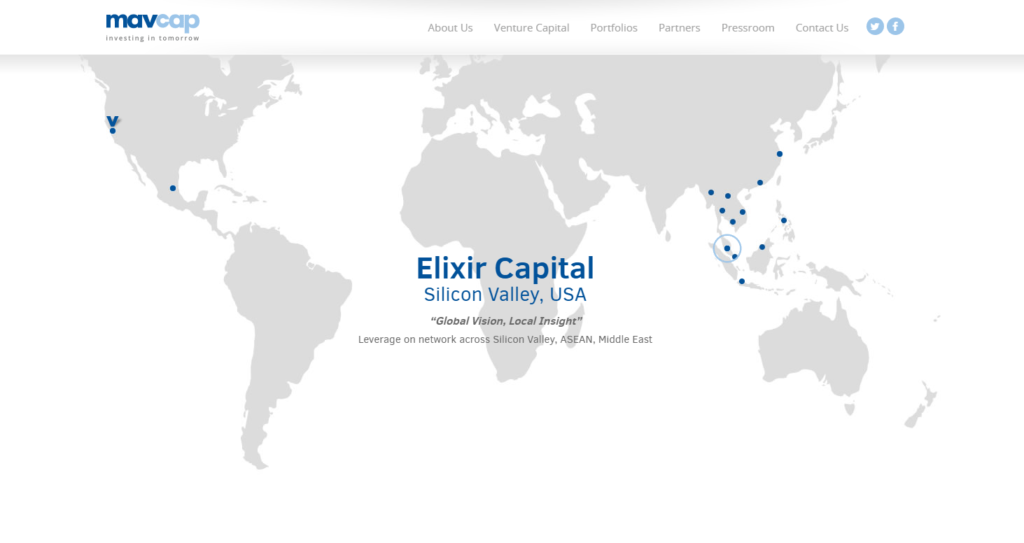The image size is (1024, 543).
Task: Open the About Us menu
Action: (450, 27)
